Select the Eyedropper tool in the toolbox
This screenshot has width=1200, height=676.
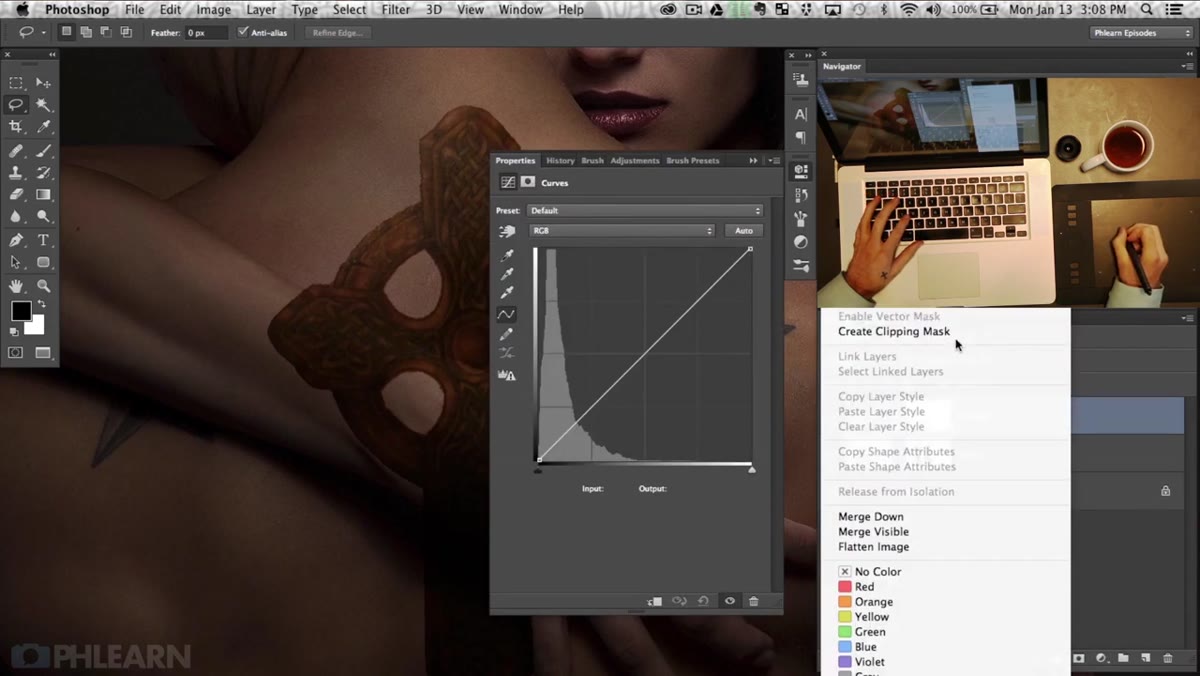[43, 127]
